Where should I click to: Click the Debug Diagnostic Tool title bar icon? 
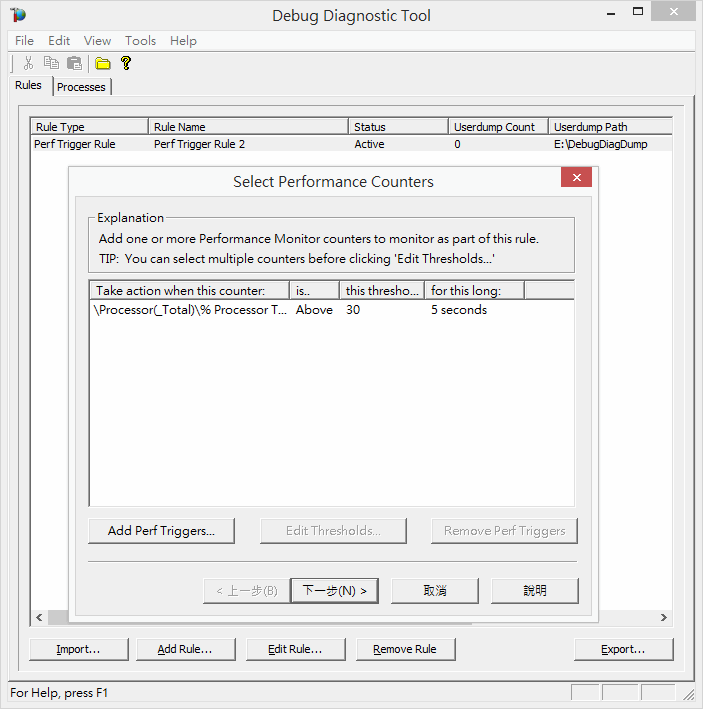tap(18, 15)
